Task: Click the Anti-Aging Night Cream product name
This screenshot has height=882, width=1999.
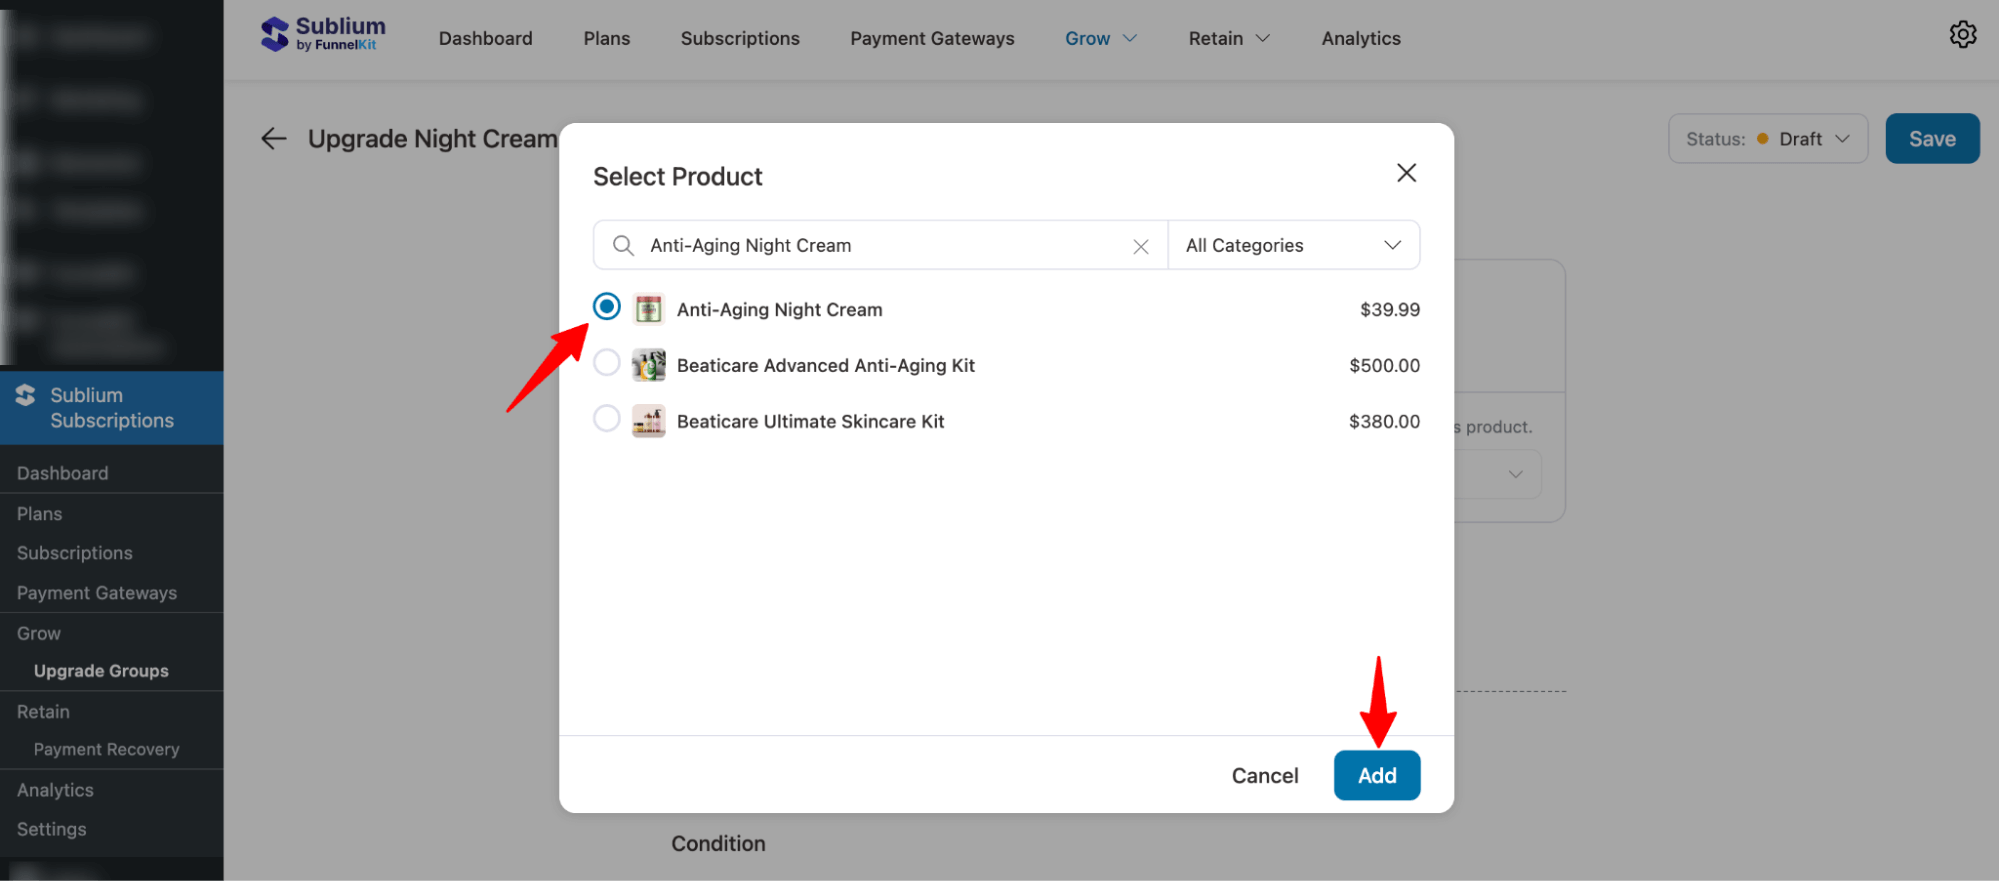Action: 779,310
